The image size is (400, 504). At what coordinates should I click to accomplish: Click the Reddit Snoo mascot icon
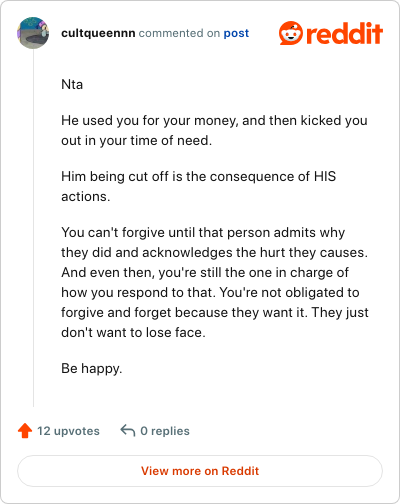[291, 33]
